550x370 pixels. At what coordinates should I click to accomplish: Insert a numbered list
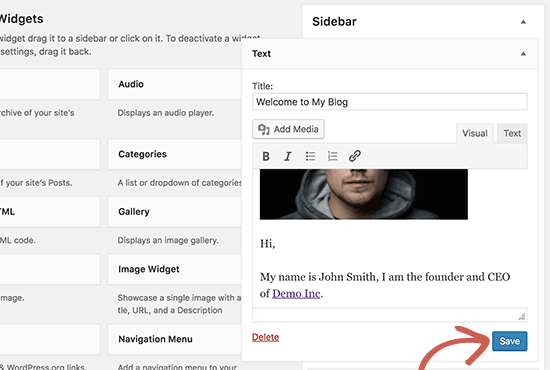tap(332, 156)
